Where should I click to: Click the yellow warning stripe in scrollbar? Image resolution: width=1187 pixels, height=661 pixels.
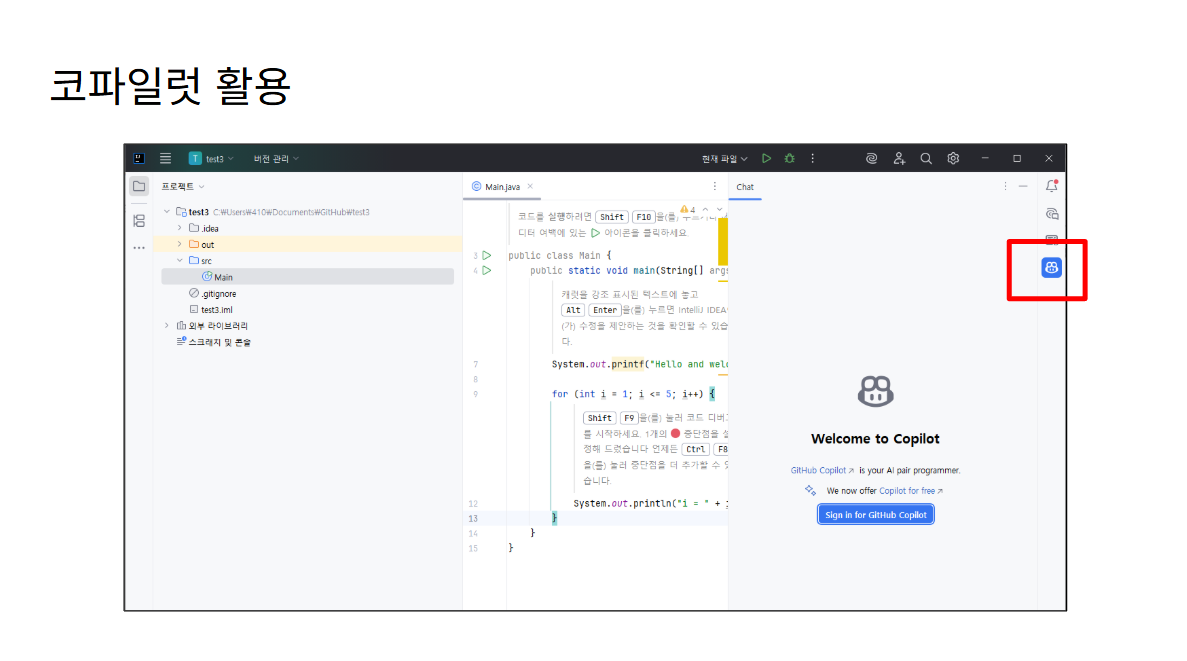point(723,242)
